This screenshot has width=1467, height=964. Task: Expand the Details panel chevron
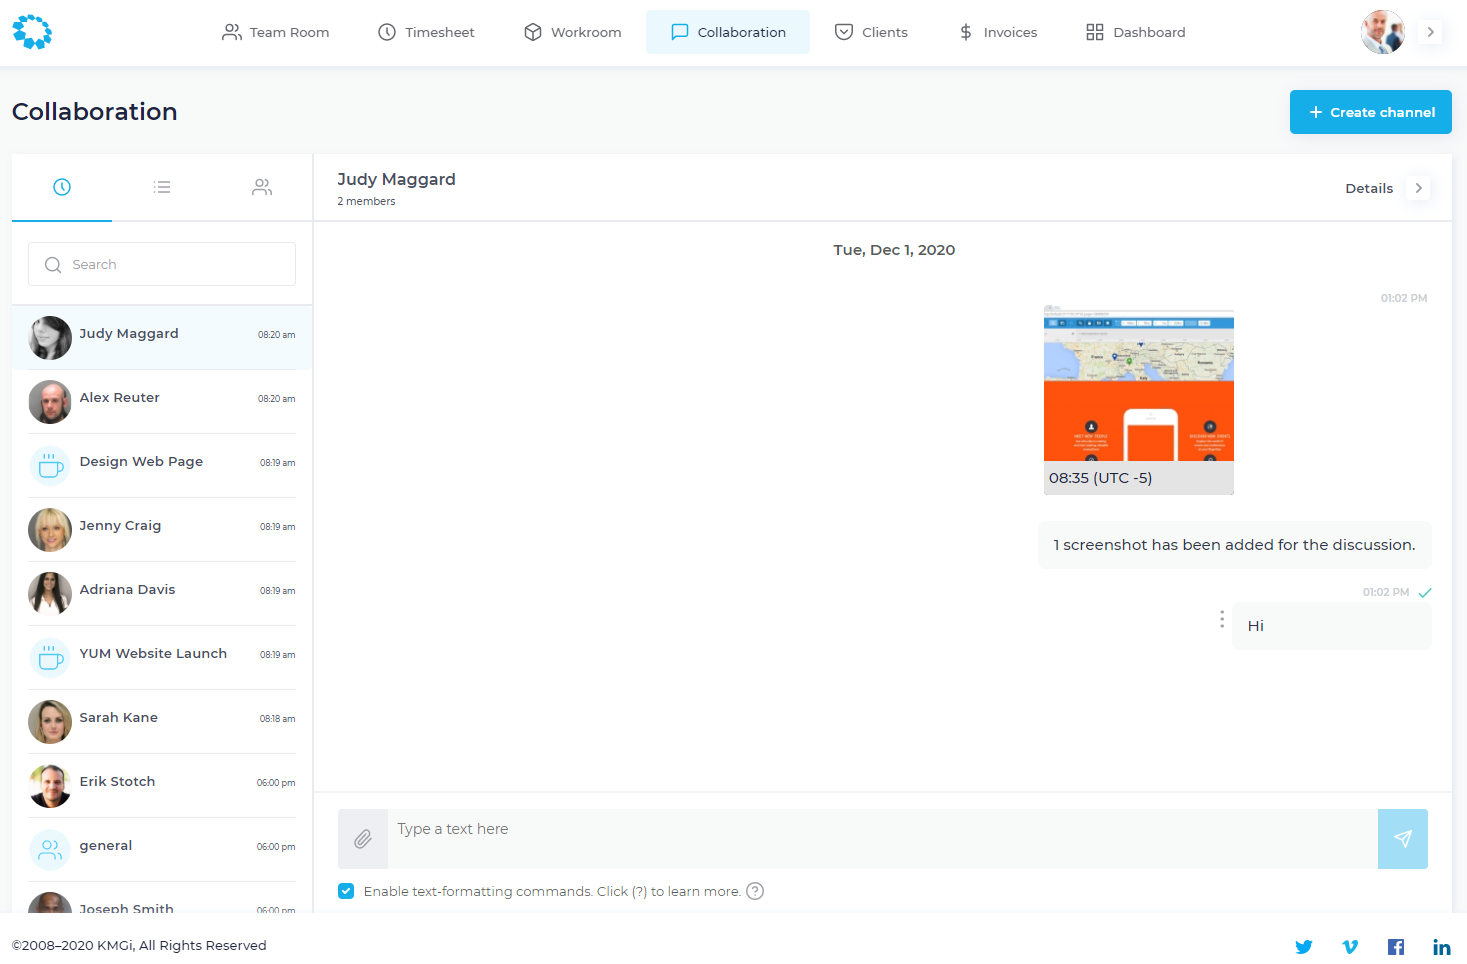(x=1418, y=188)
